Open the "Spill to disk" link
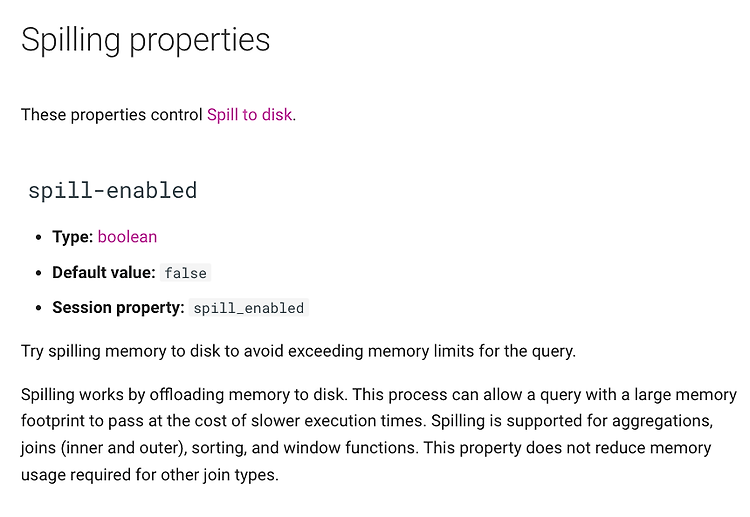 pyautogui.click(x=249, y=115)
